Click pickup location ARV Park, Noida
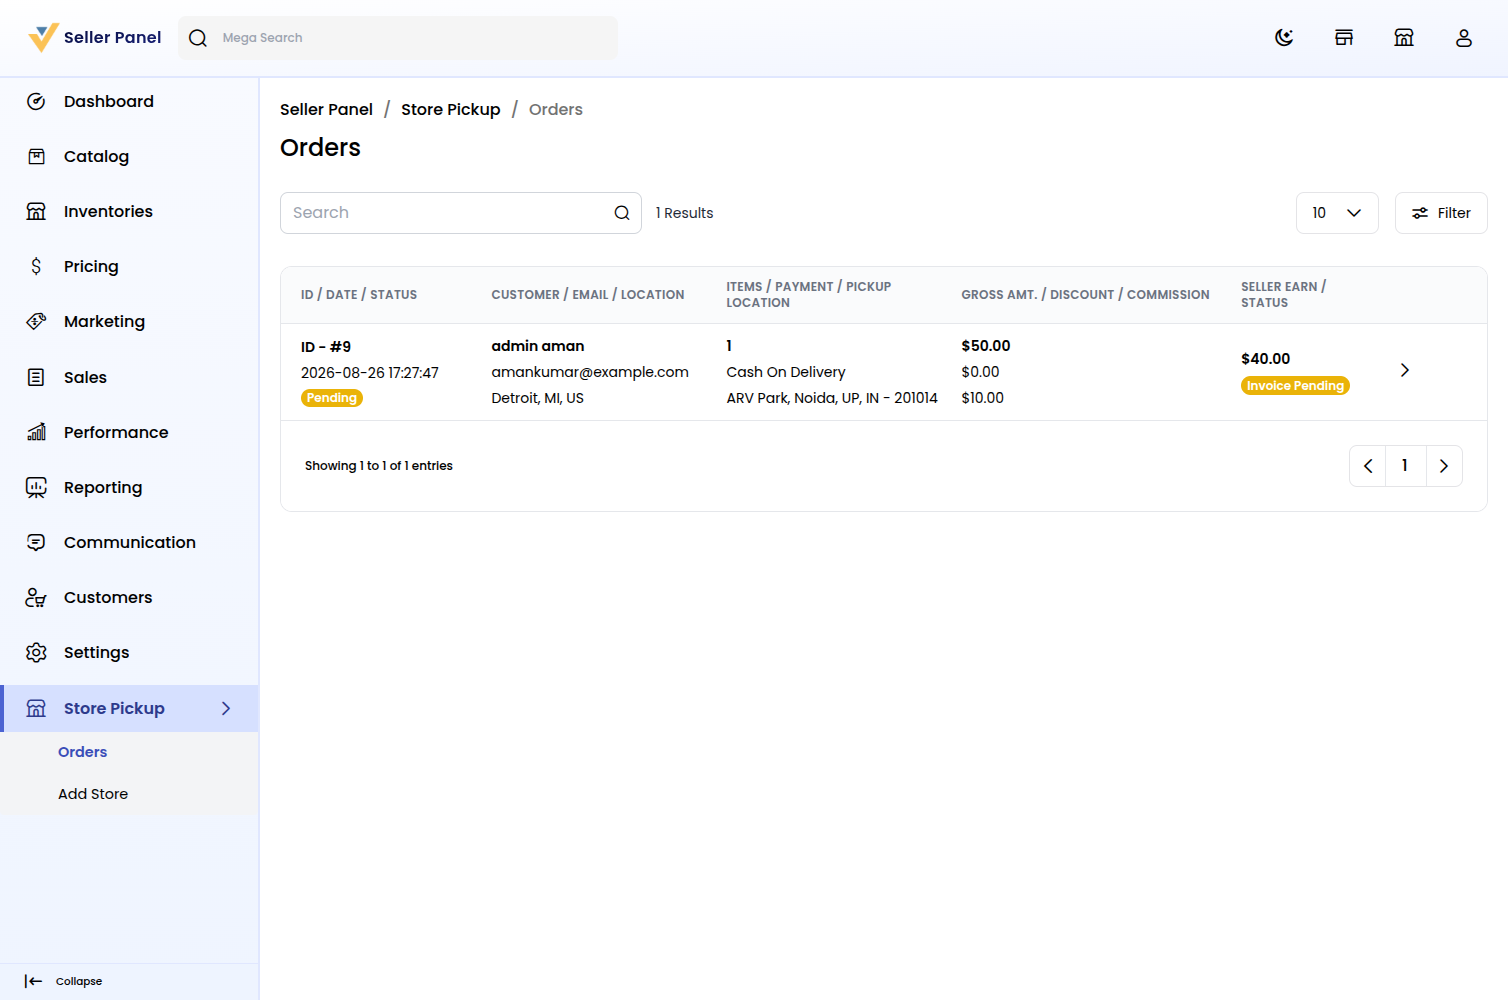The width and height of the screenshot is (1508, 1000). (832, 398)
